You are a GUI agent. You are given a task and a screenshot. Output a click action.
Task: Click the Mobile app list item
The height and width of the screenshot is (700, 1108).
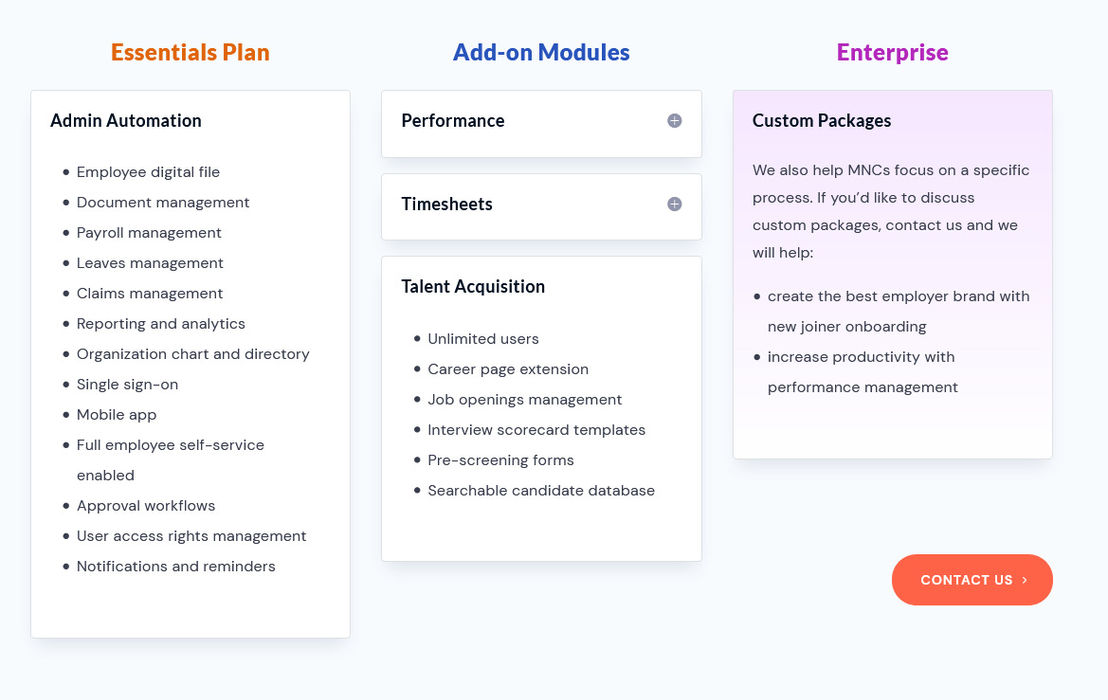coord(117,415)
